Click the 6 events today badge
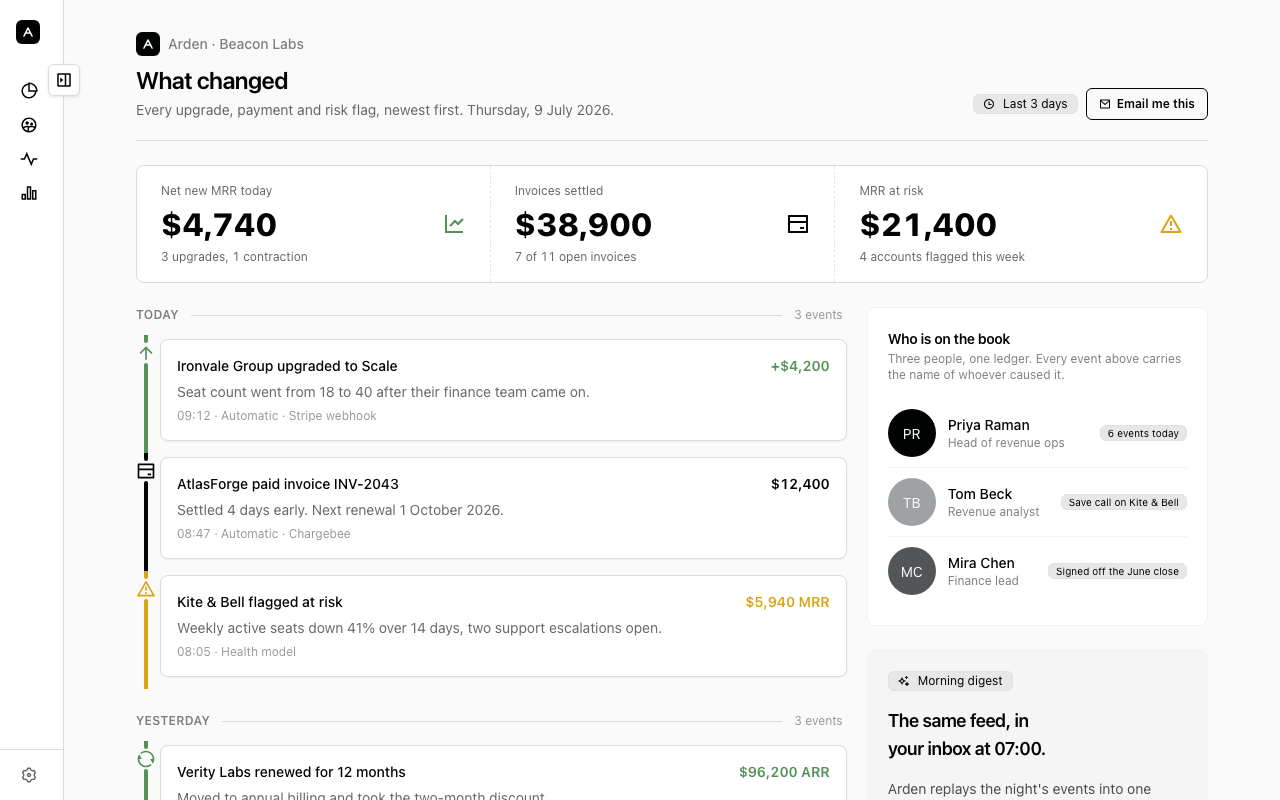The image size is (1280, 800). click(x=1143, y=433)
